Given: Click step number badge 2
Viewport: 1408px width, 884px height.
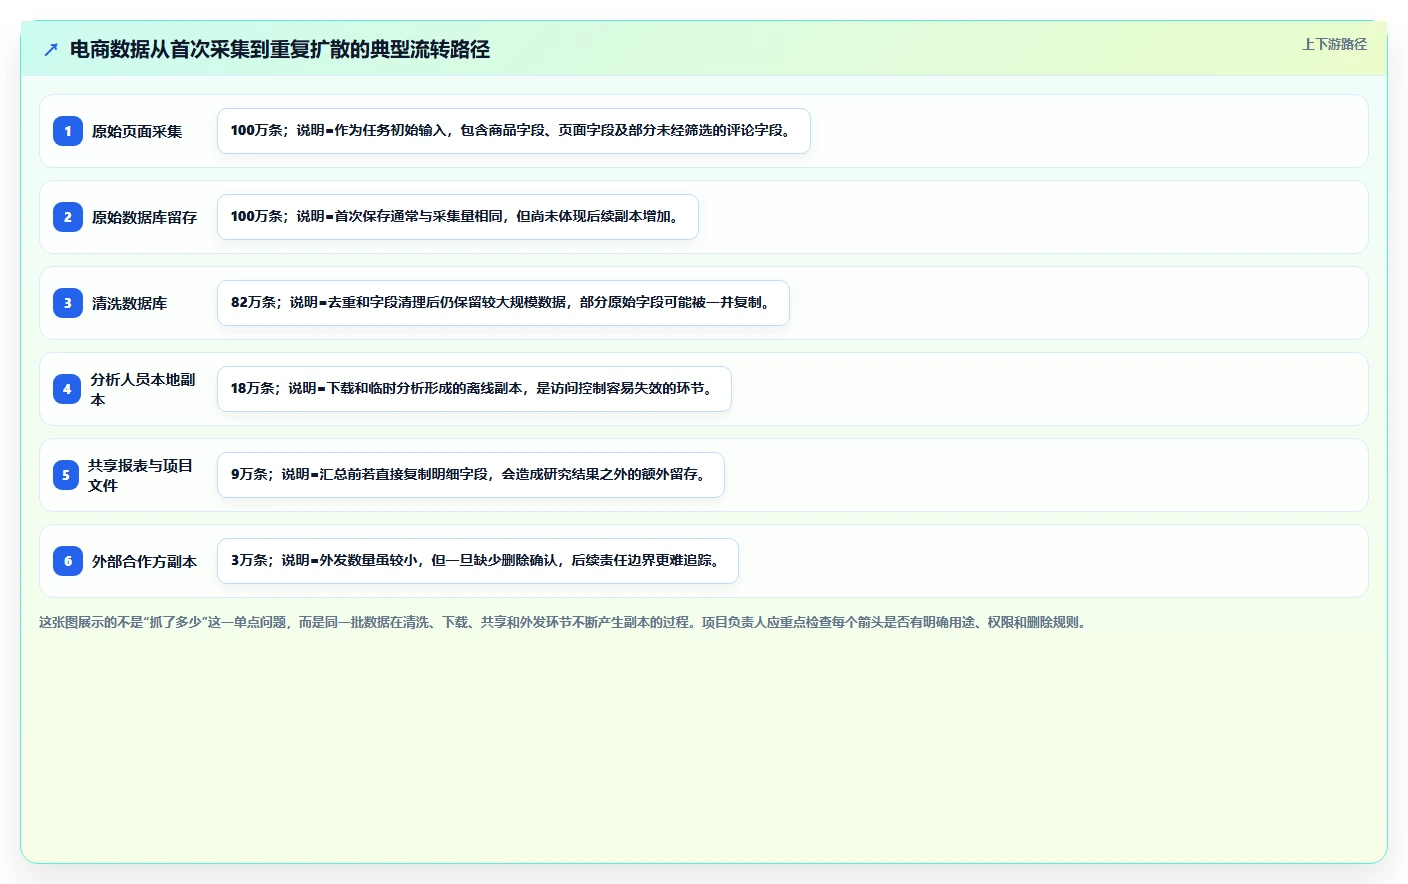Looking at the screenshot, I should 68,217.
